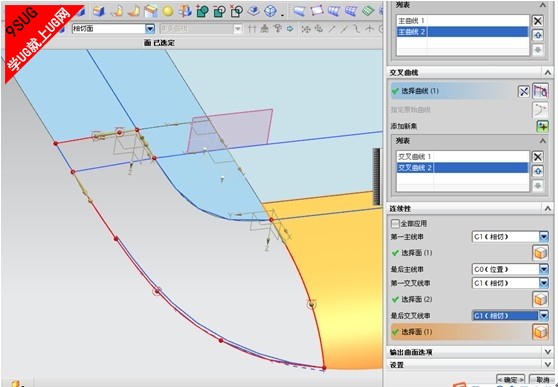This screenshot has width=558, height=387.
Task: Click select face icon under 第一主线串
Action: click(x=540, y=253)
